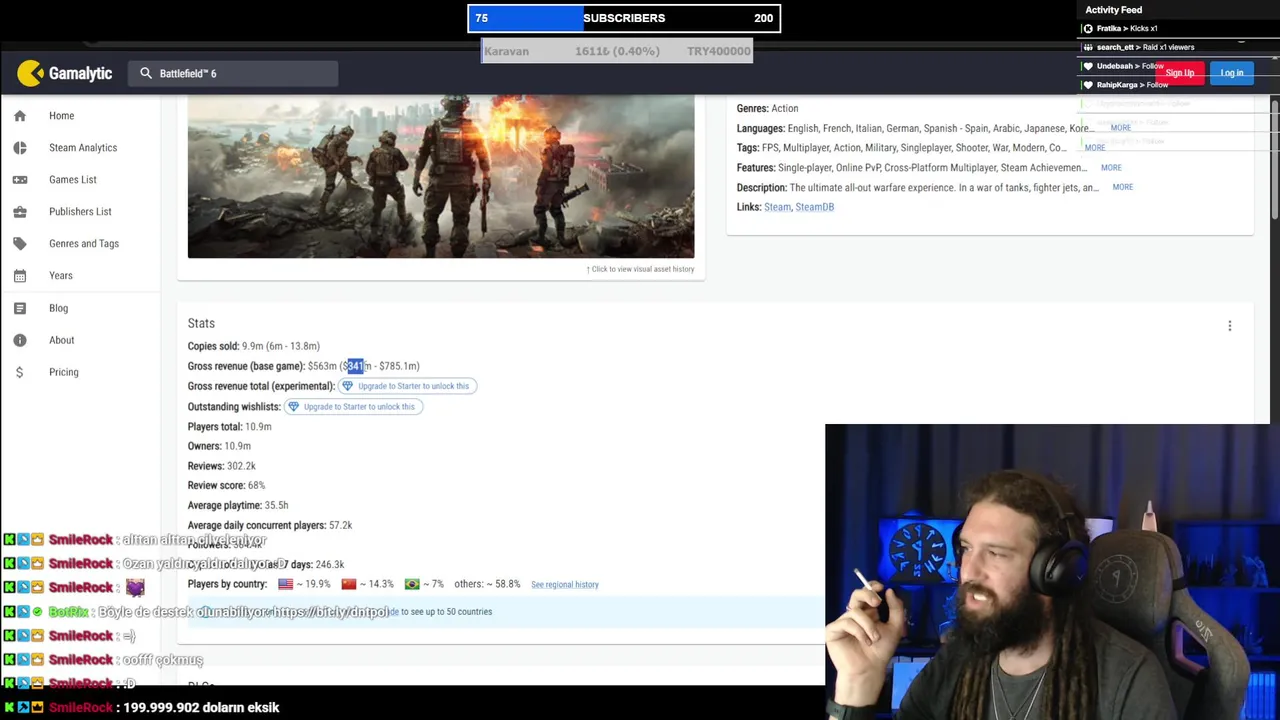
Task: Expand MORE for Features list
Action: 1111,168
